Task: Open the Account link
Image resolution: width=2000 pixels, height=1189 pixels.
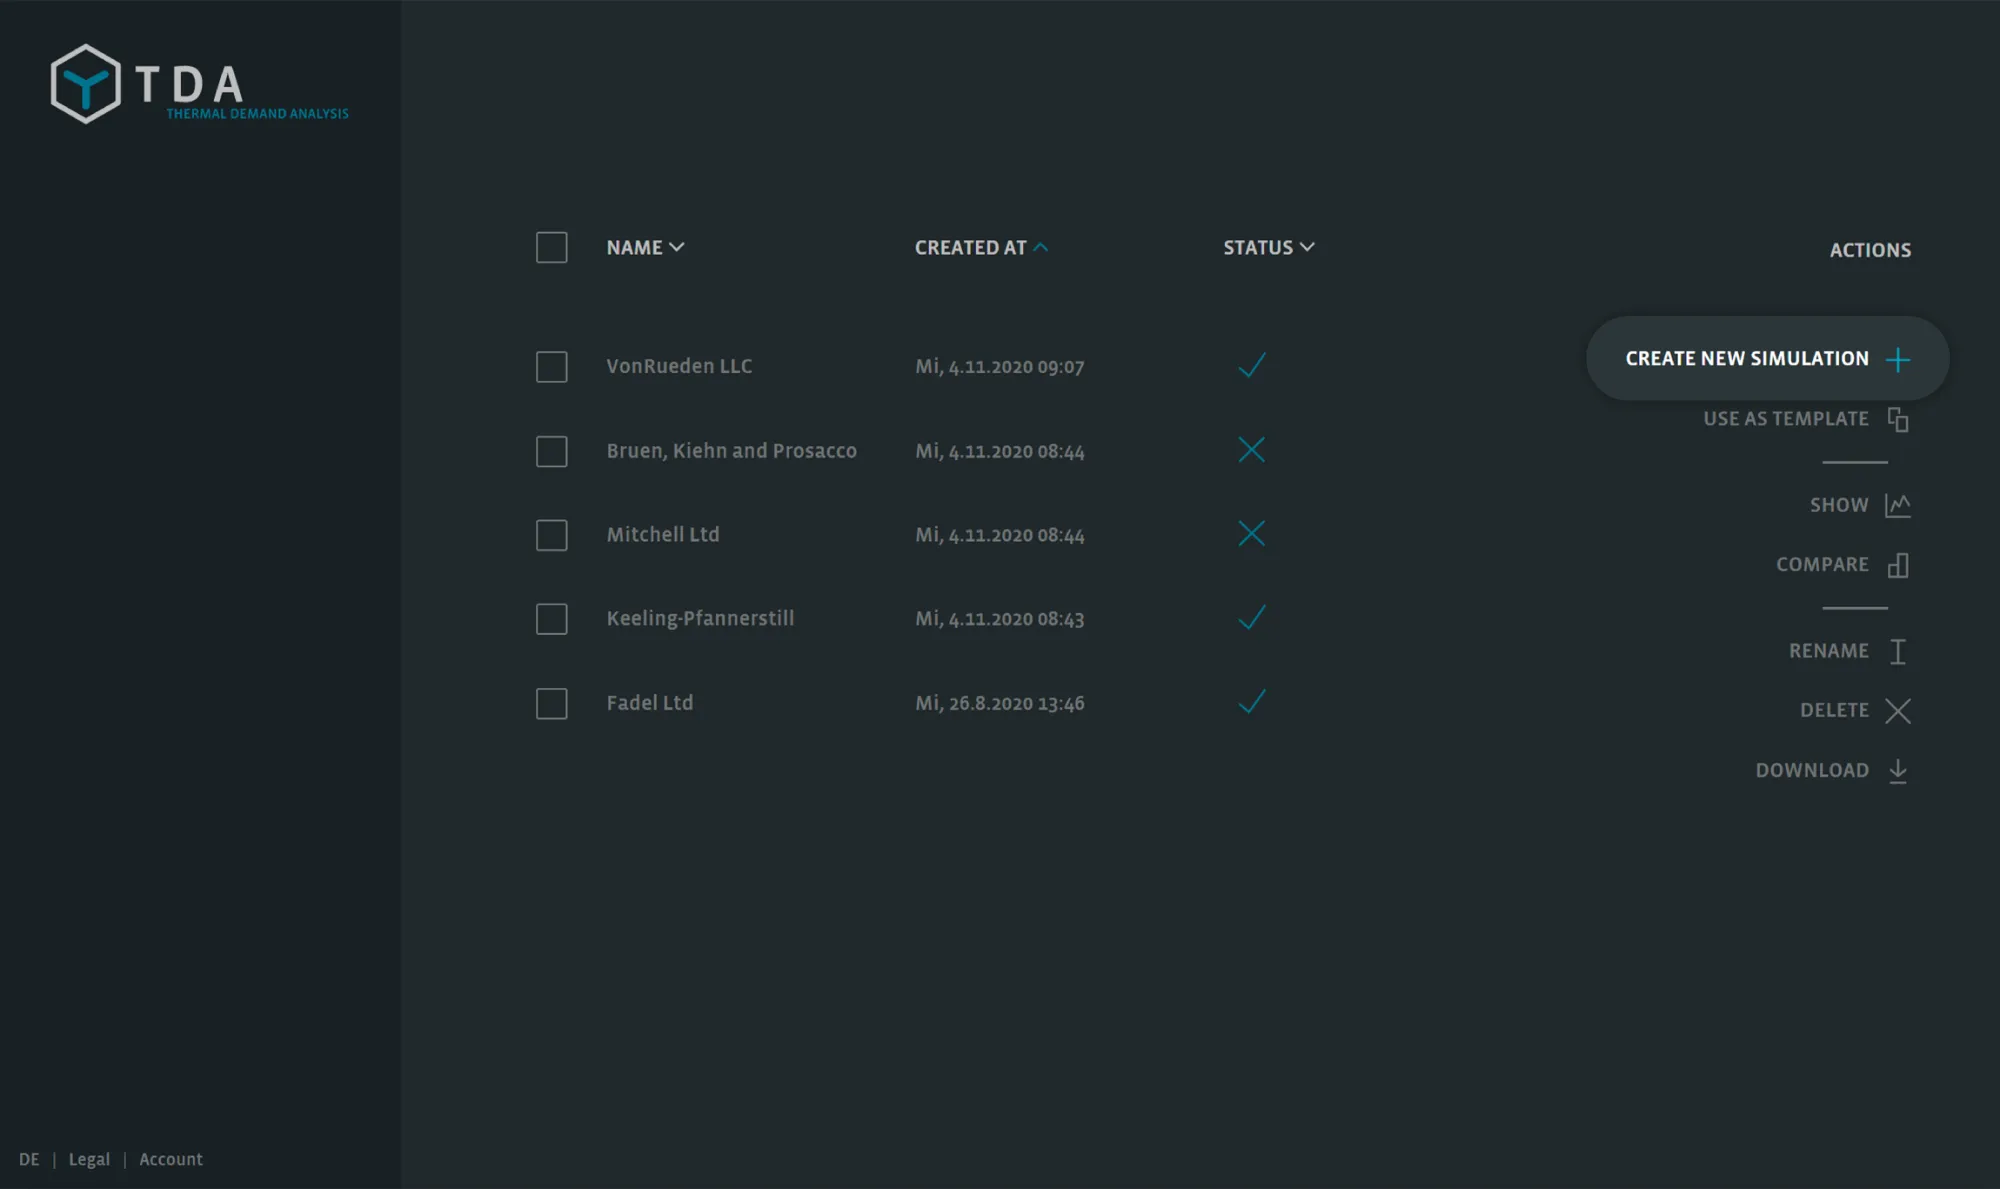Action: point(171,1159)
